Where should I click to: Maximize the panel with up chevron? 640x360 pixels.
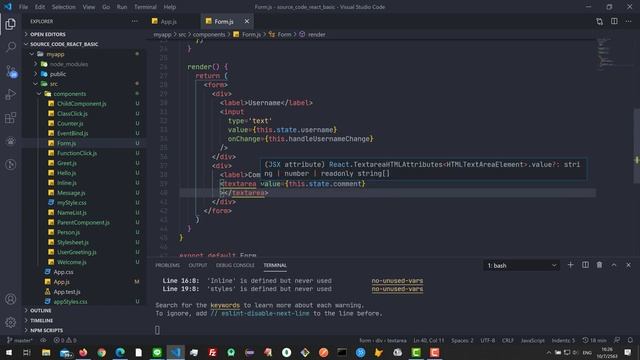point(614,265)
